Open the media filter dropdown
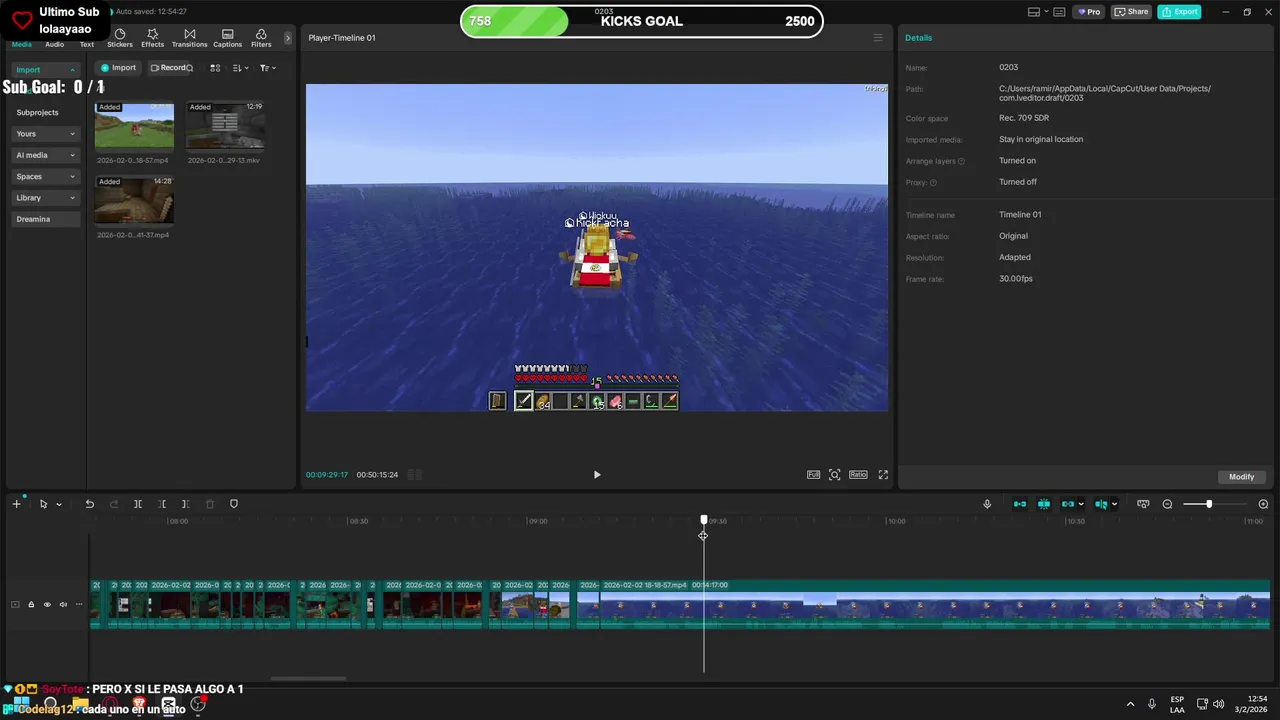This screenshot has height=720, width=1280. pyautogui.click(x=267, y=68)
